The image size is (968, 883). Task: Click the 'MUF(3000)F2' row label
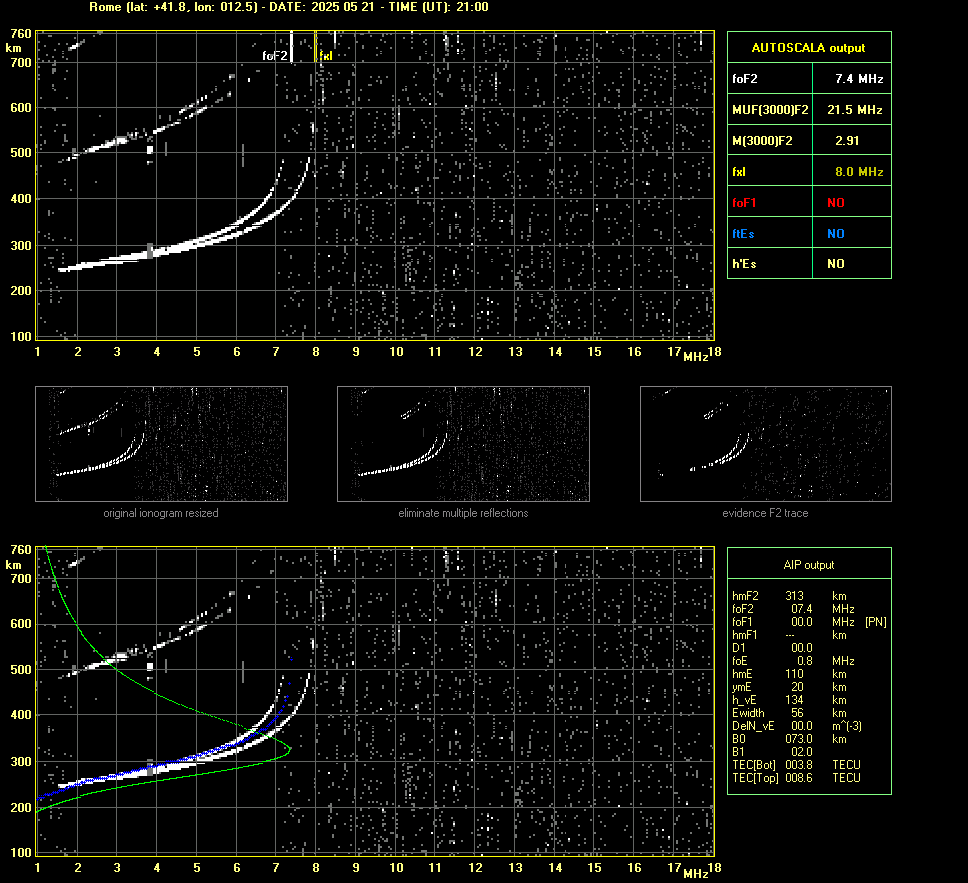pyautogui.click(x=770, y=110)
